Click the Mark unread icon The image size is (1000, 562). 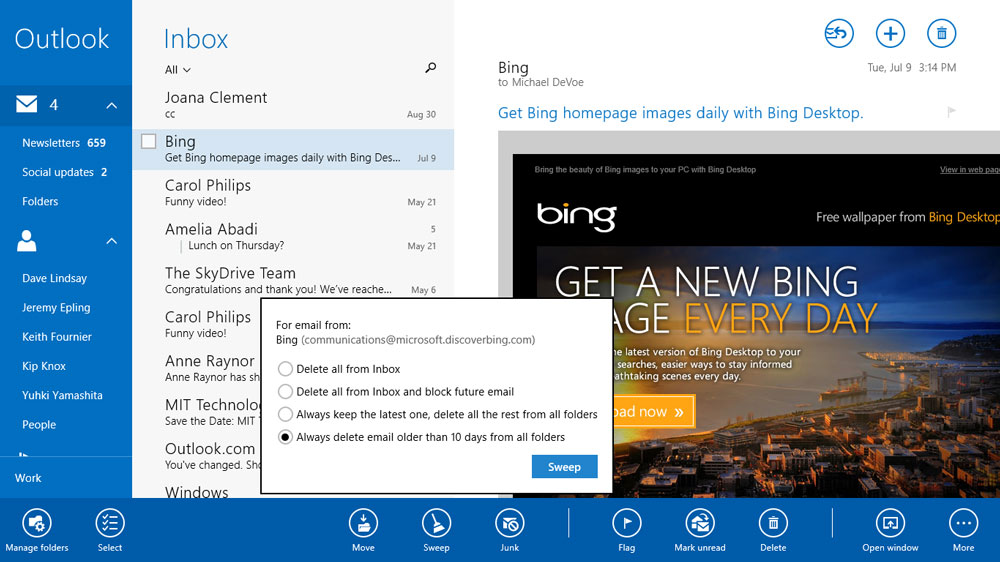(699, 523)
